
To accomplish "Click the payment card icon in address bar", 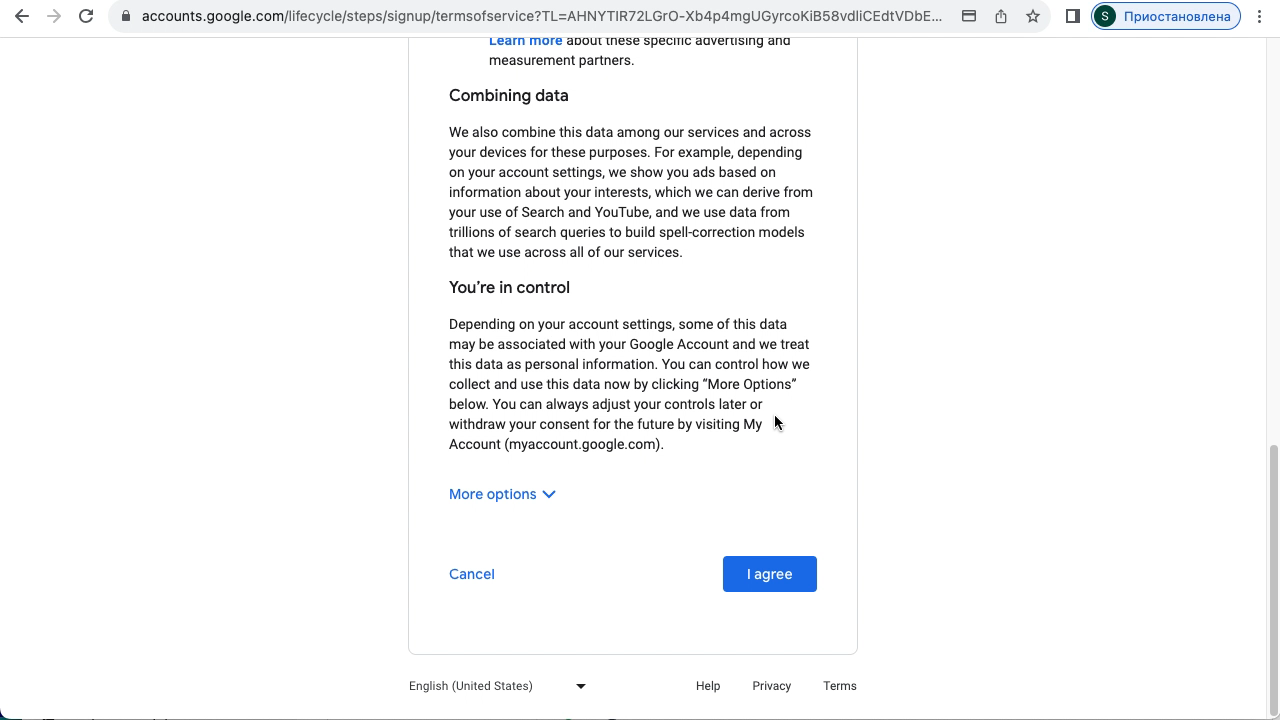I will click(x=969, y=16).
